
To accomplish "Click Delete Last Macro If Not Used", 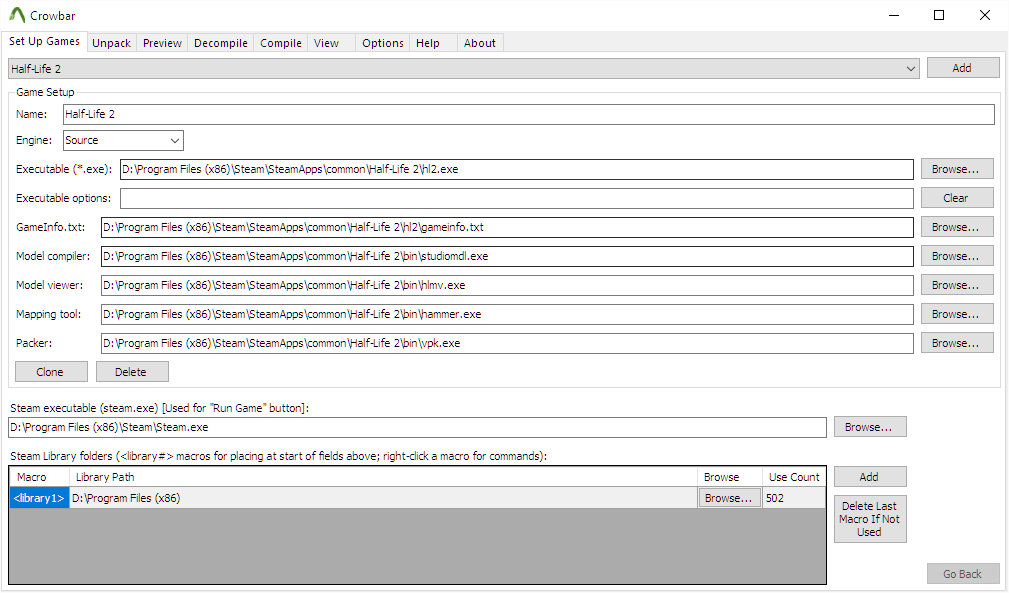I will click(870, 519).
